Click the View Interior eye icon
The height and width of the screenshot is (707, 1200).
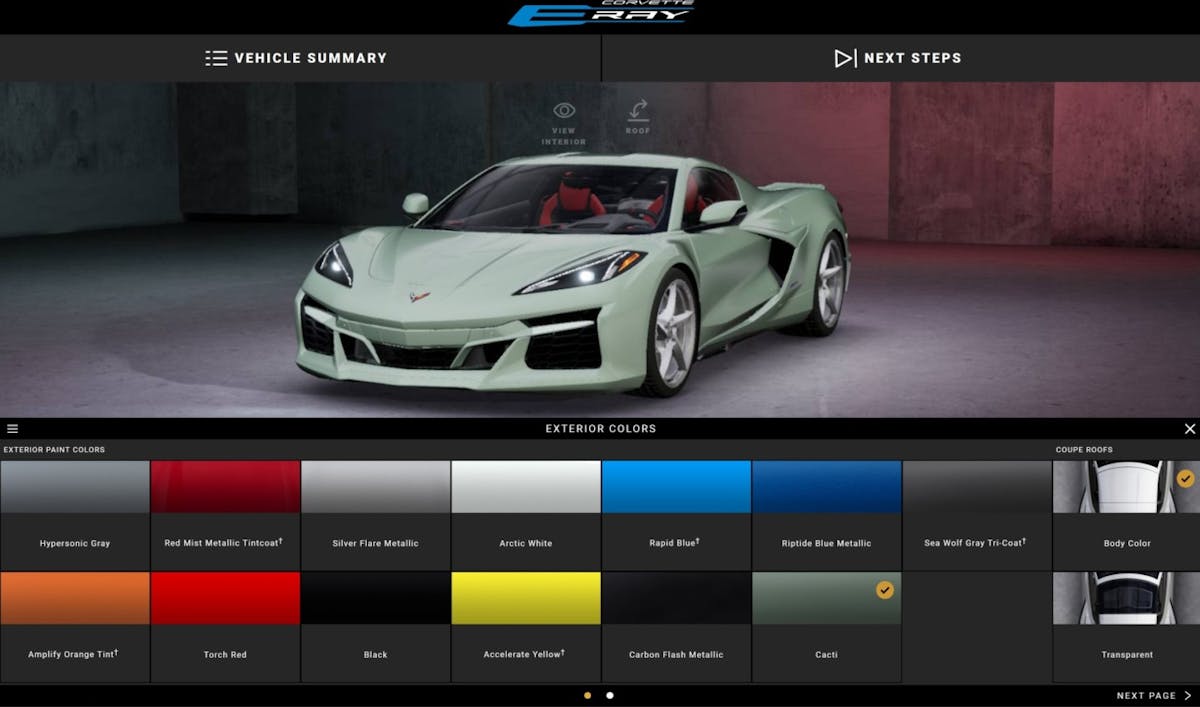point(564,111)
